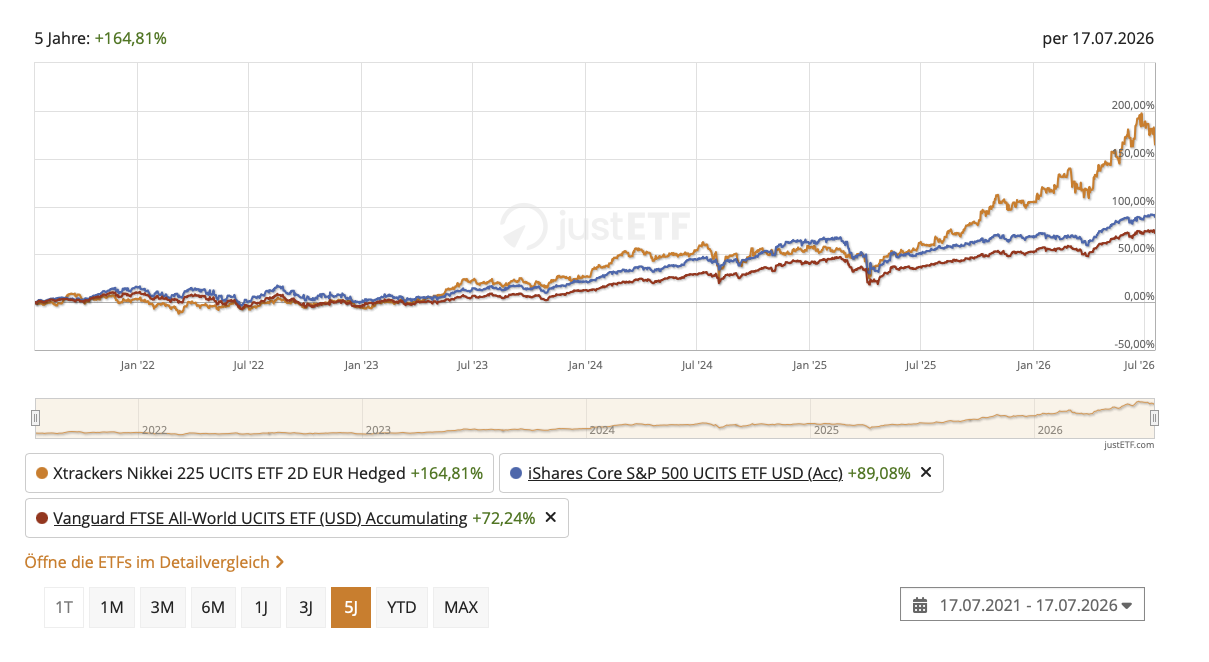Select the 3M time period

tap(163, 607)
